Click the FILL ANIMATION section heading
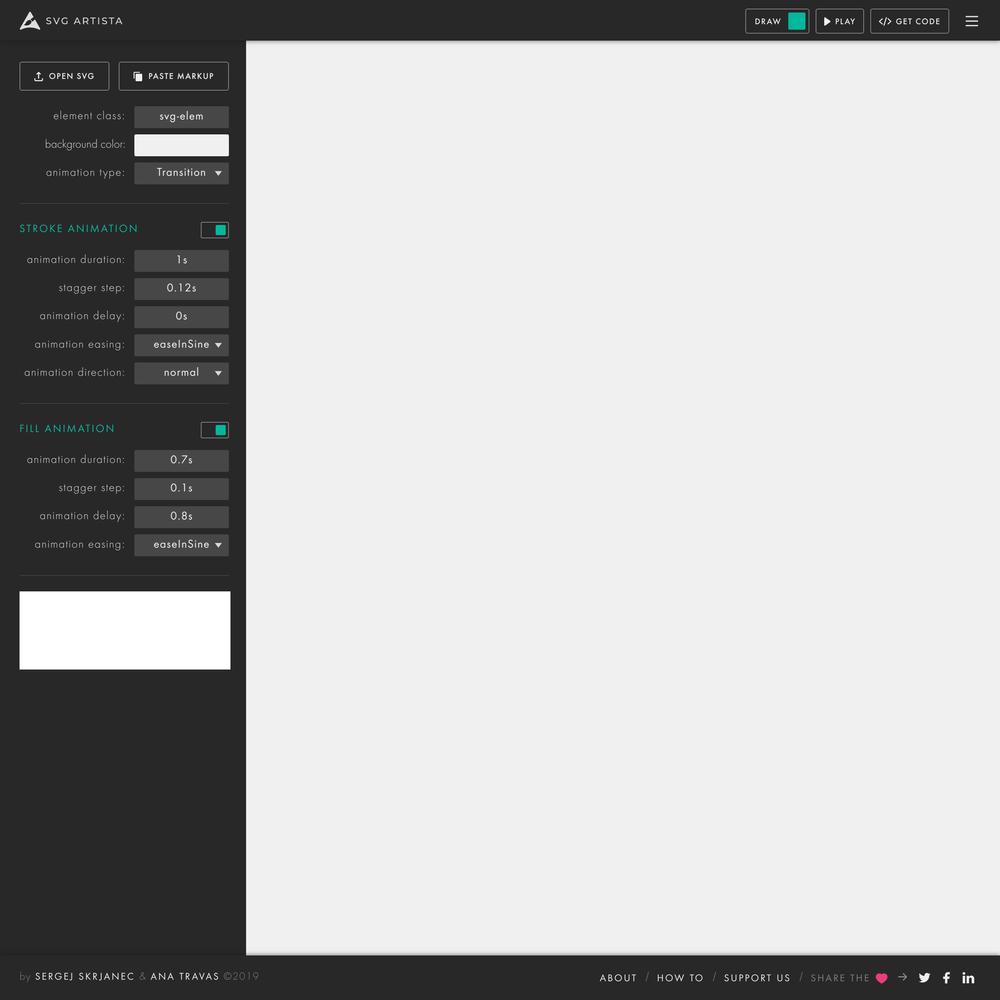This screenshot has height=1000, width=1000. point(67,429)
